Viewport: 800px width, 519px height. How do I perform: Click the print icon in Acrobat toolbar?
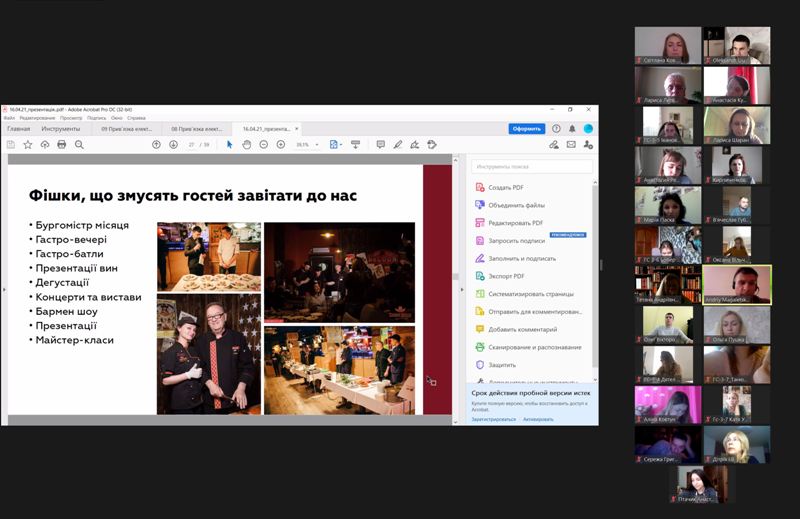pyautogui.click(x=62, y=145)
